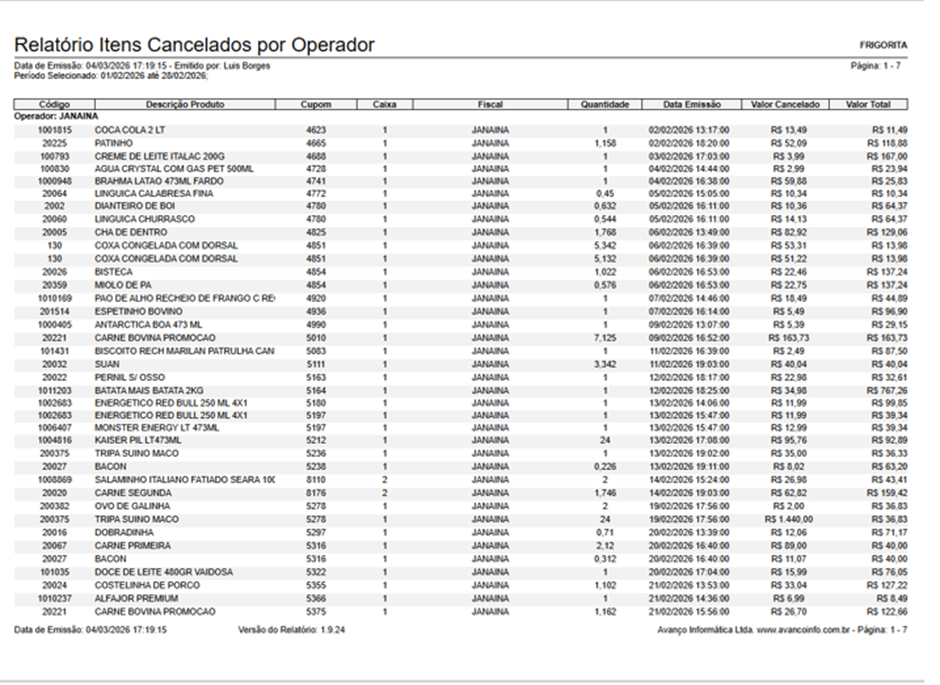940x685 pixels.
Task: Click the Data Emissão column header
Action: tap(692, 104)
